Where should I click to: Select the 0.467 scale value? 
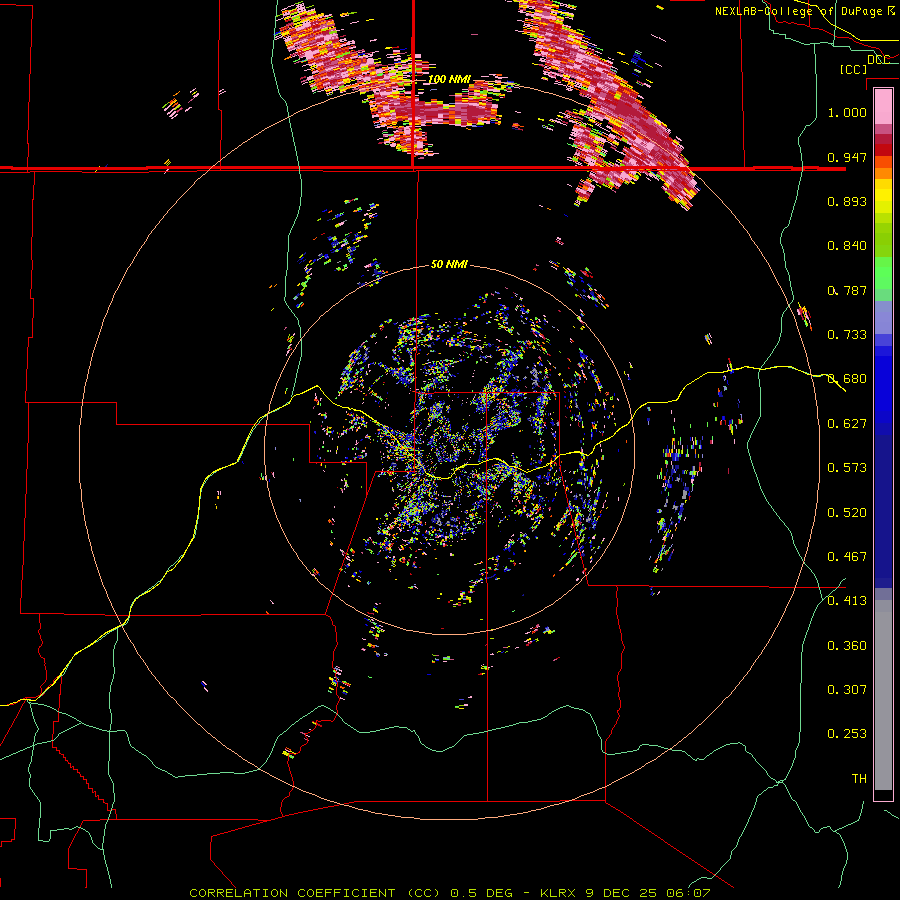(847, 556)
